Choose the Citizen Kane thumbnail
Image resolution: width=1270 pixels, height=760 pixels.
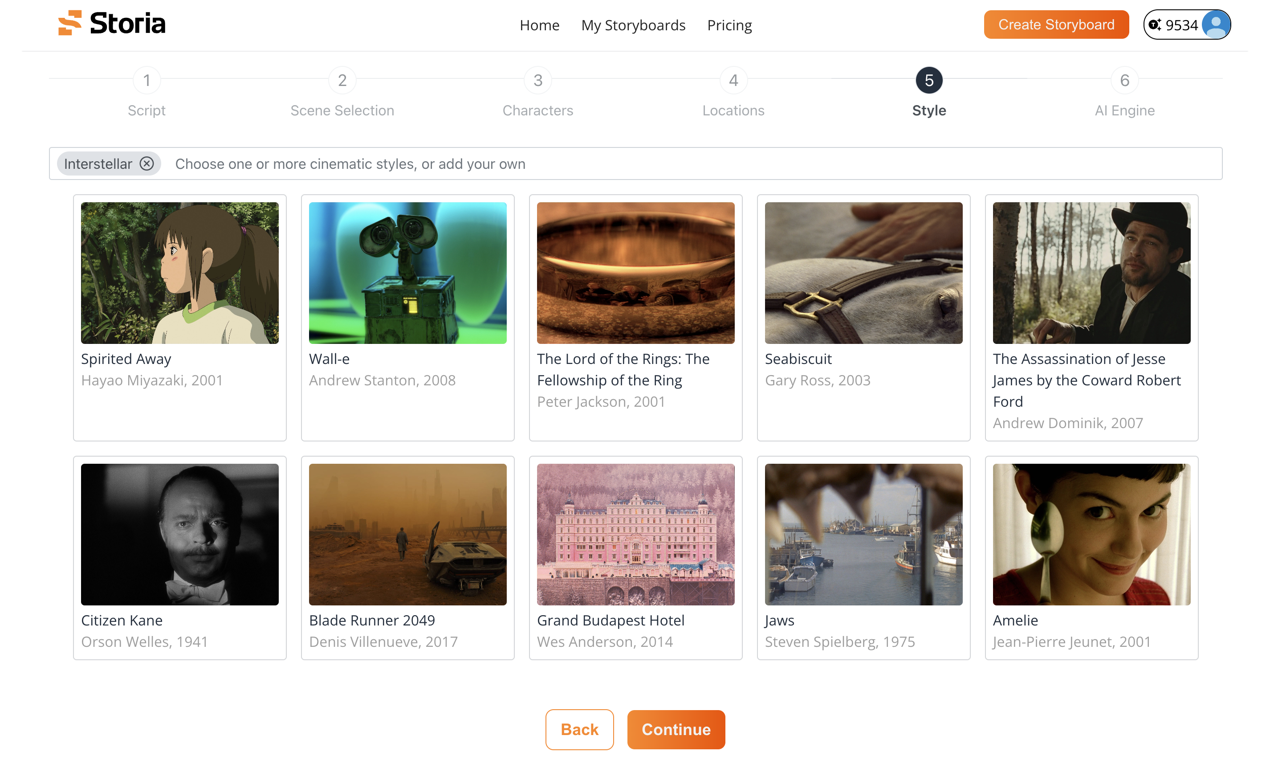coord(180,534)
